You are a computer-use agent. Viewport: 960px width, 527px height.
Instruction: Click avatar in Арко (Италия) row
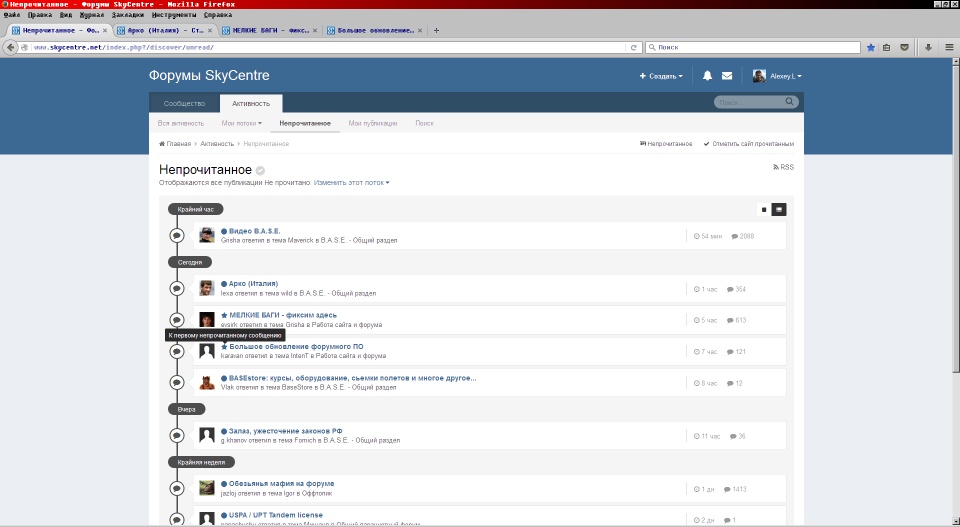click(x=207, y=288)
